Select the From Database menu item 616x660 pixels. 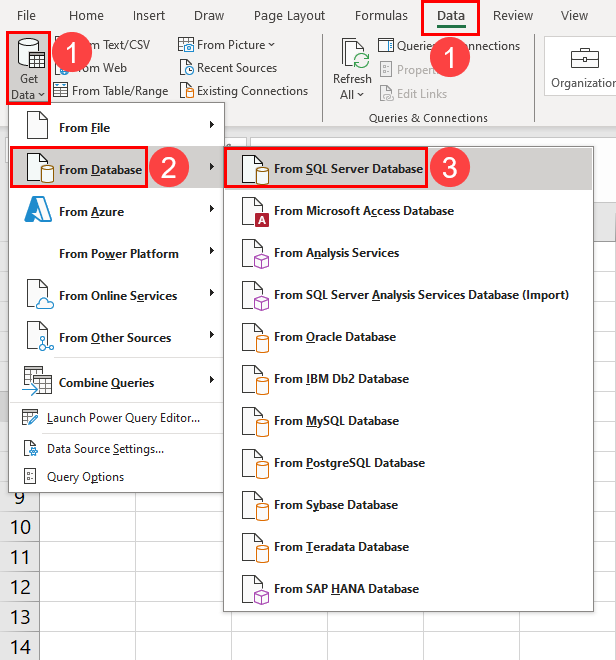pyautogui.click(x=117, y=167)
